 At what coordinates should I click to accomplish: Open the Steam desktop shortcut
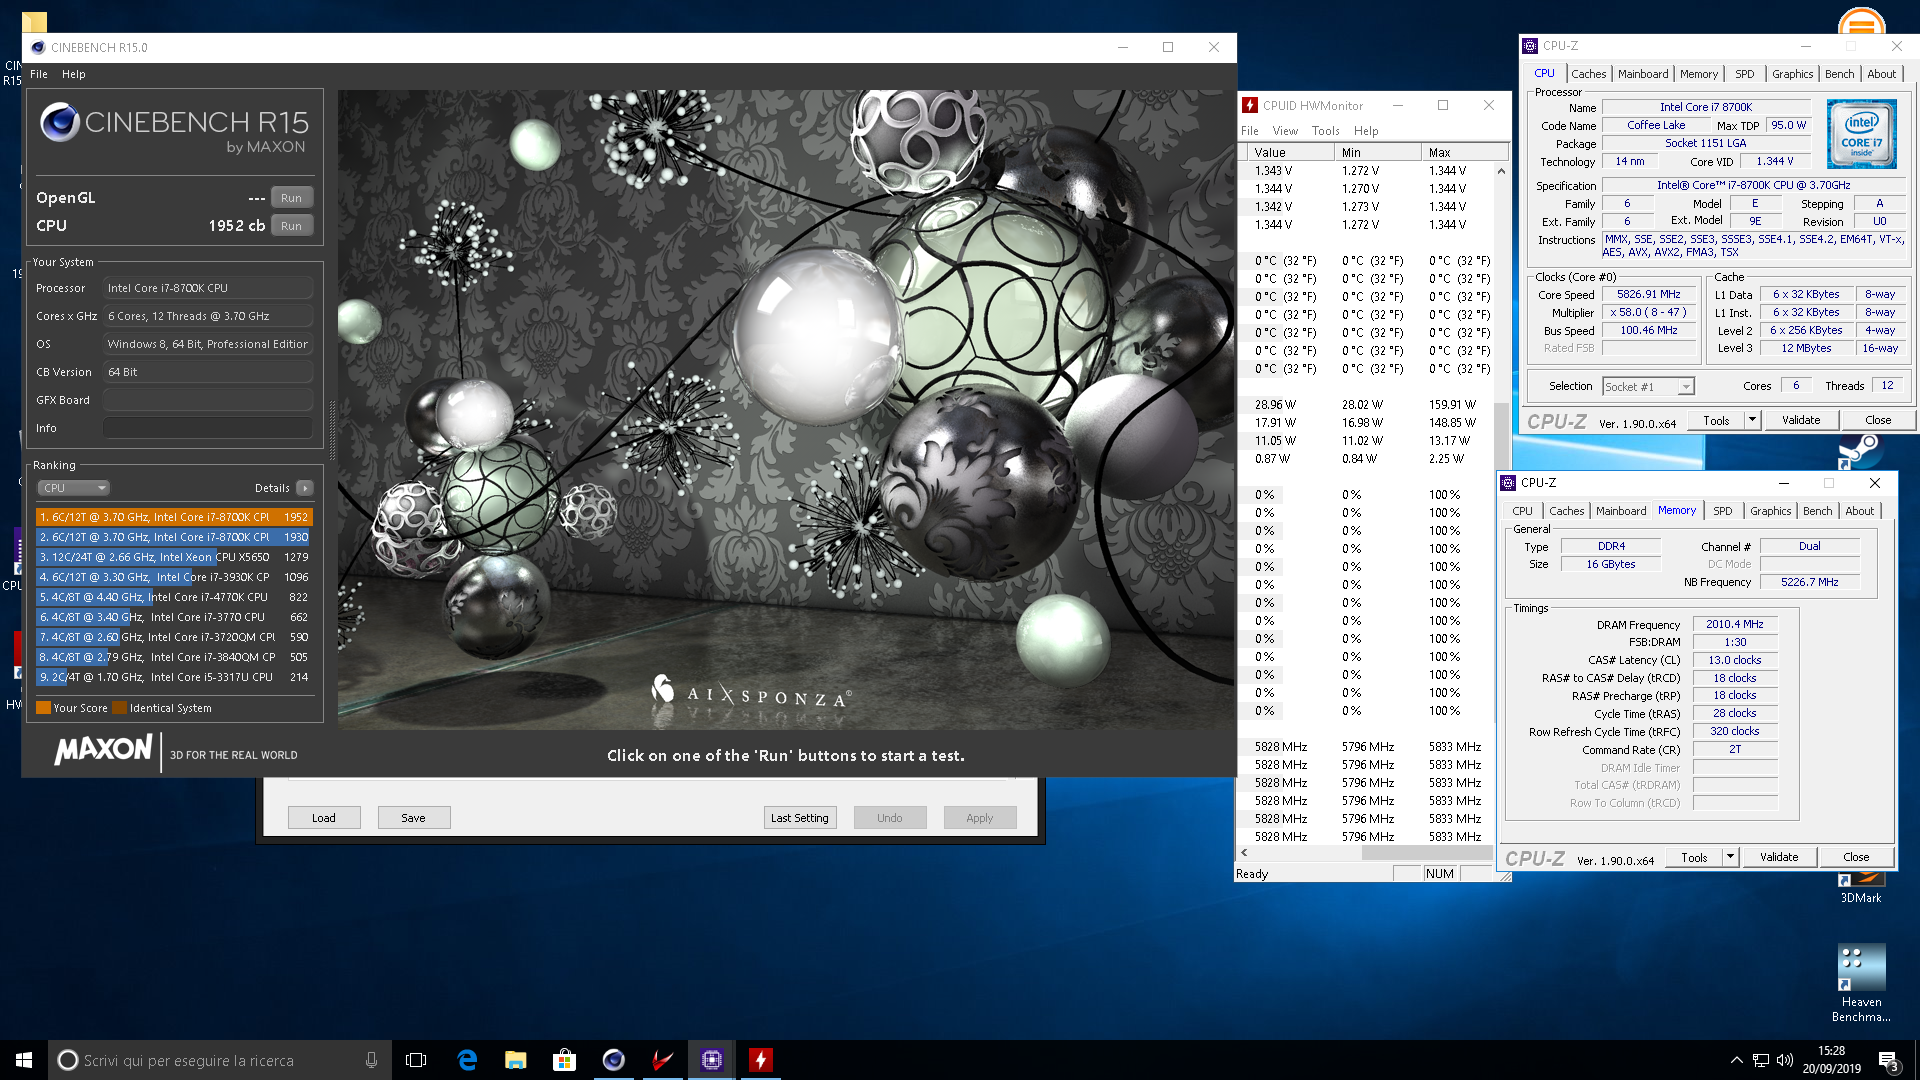1859,452
